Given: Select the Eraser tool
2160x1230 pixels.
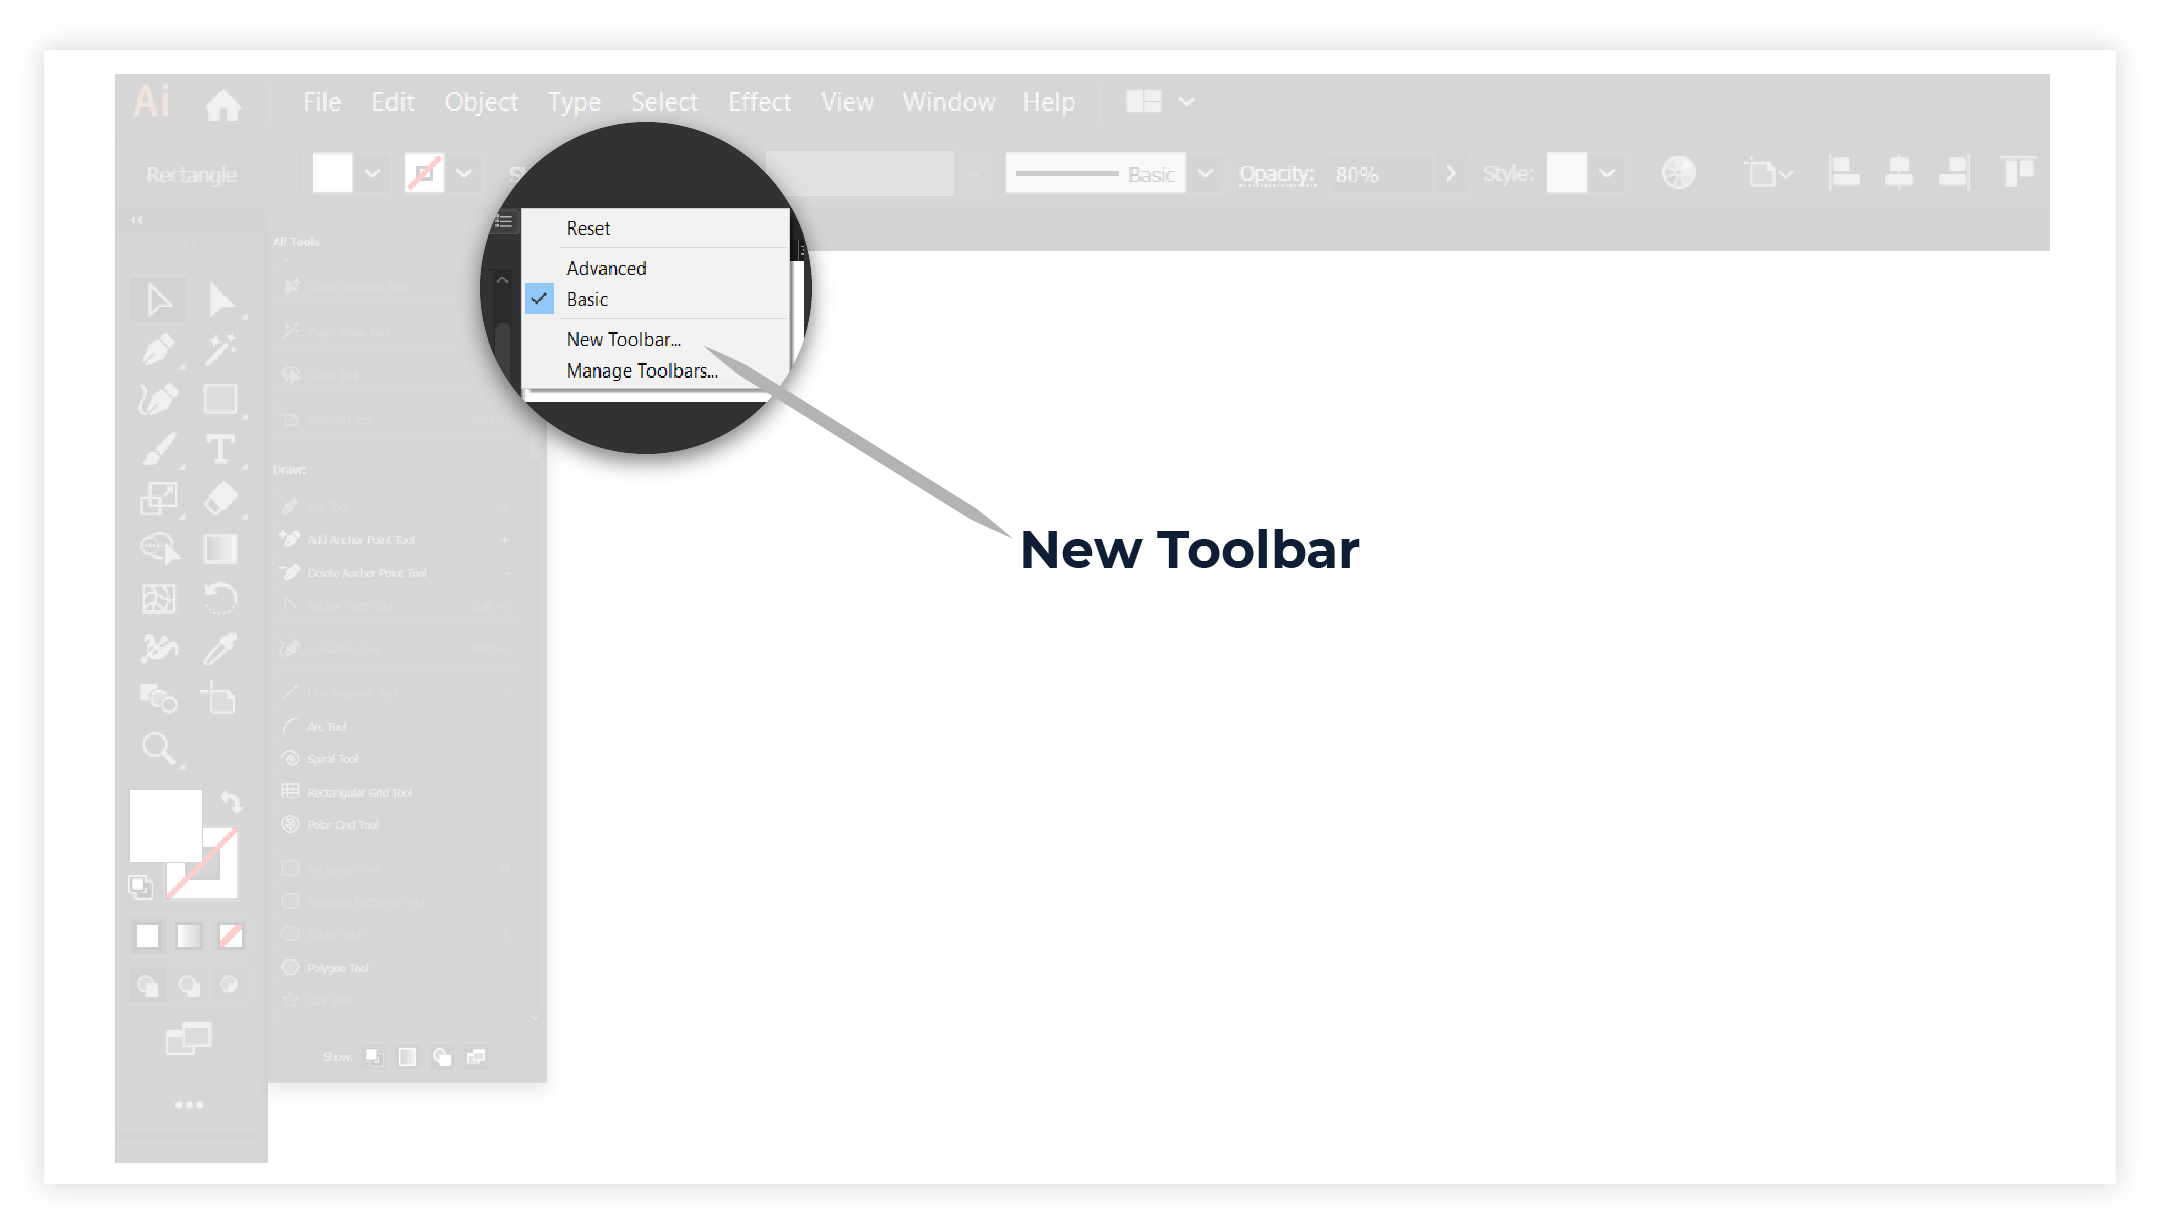Looking at the screenshot, I should click(x=220, y=500).
